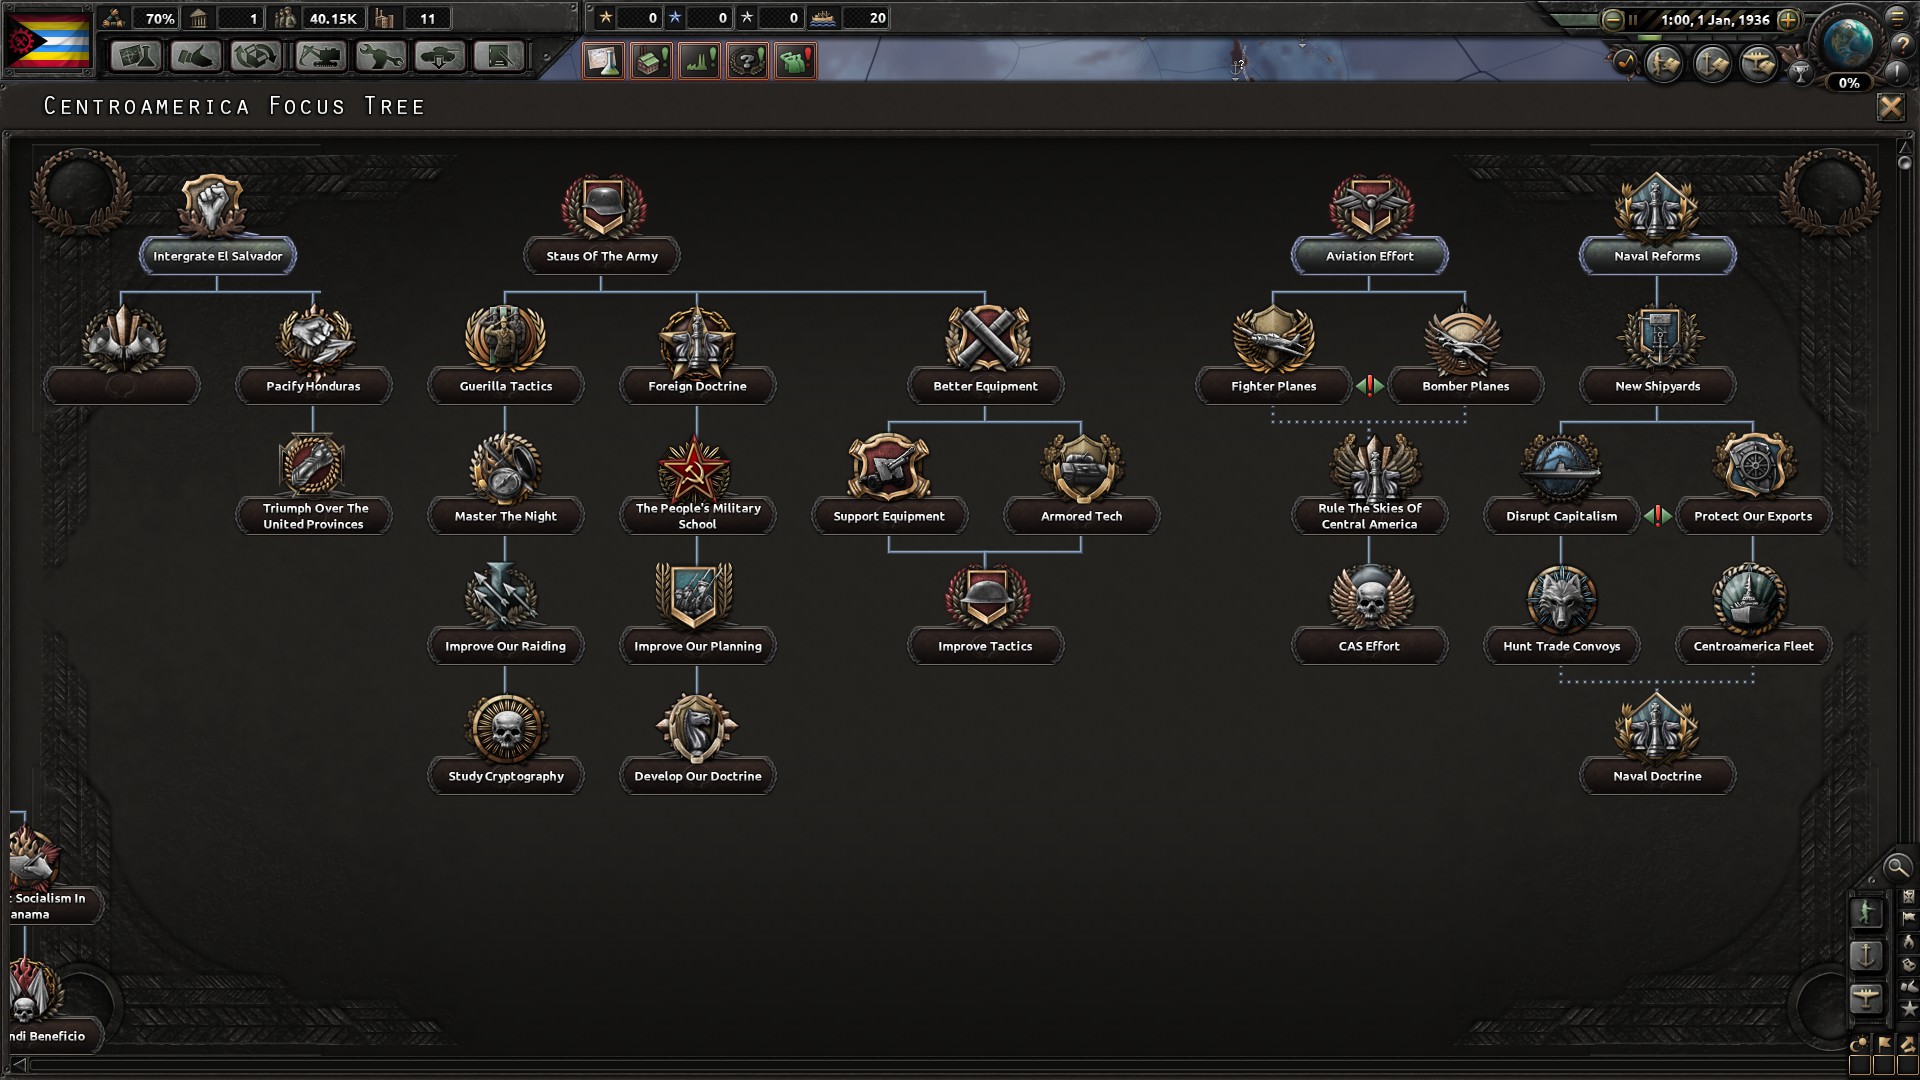
Task: Toggle the flag map mode at the bottom
Action: pos(1884,1043)
